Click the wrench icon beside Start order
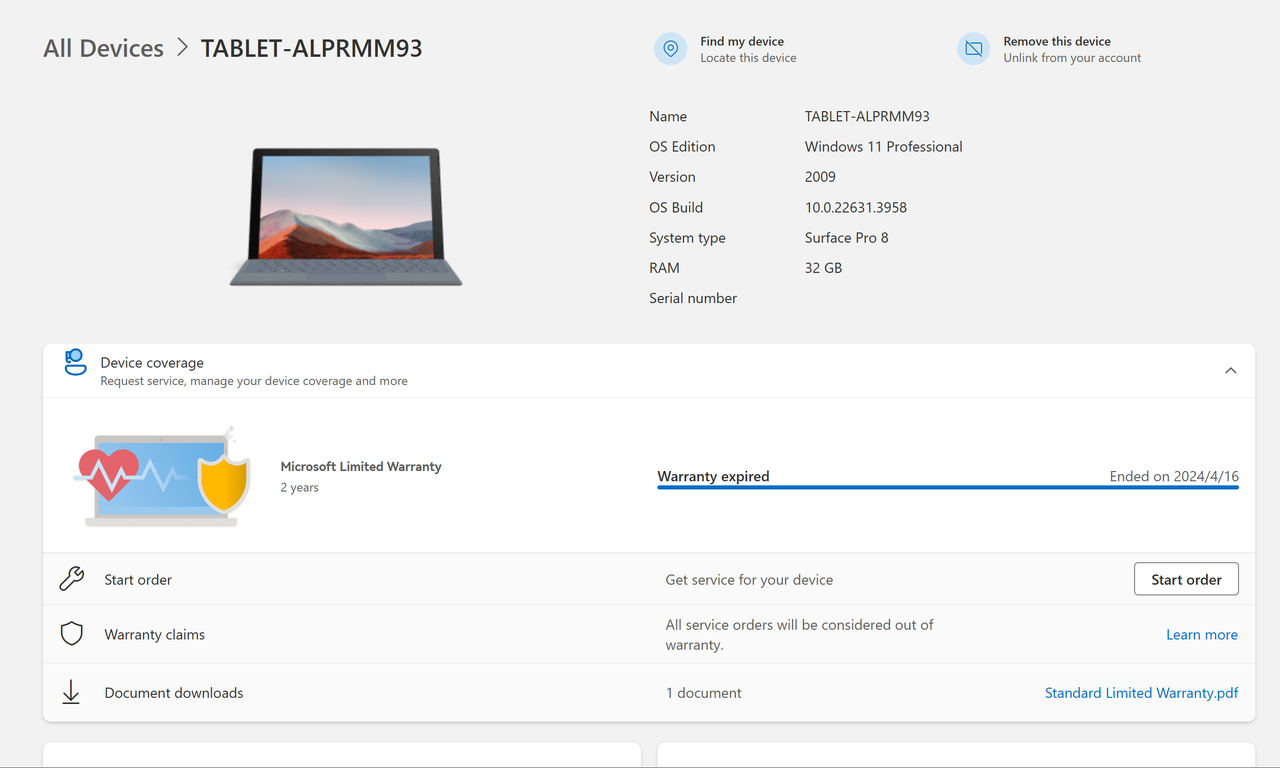This screenshot has height=768, width=1280. (x=72, y=579)
